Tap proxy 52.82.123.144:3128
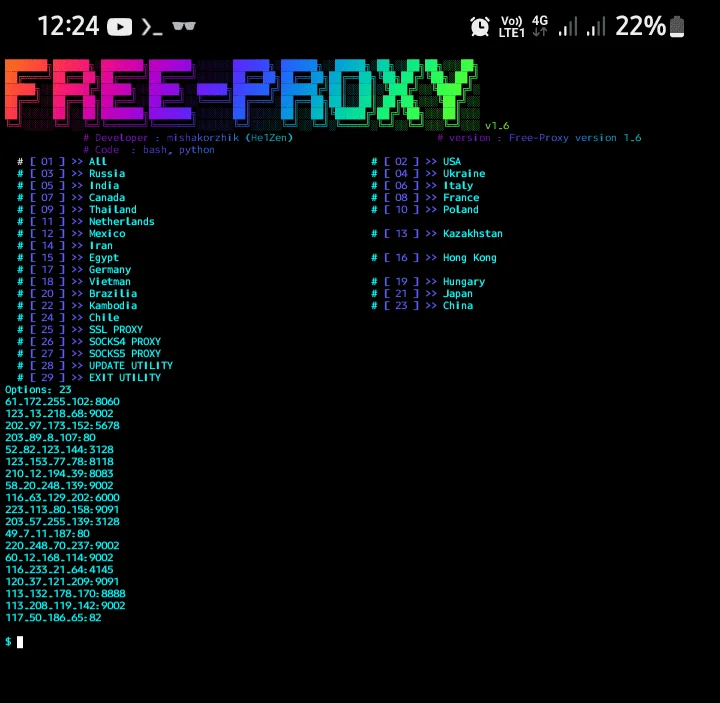 tap(59, 450)
